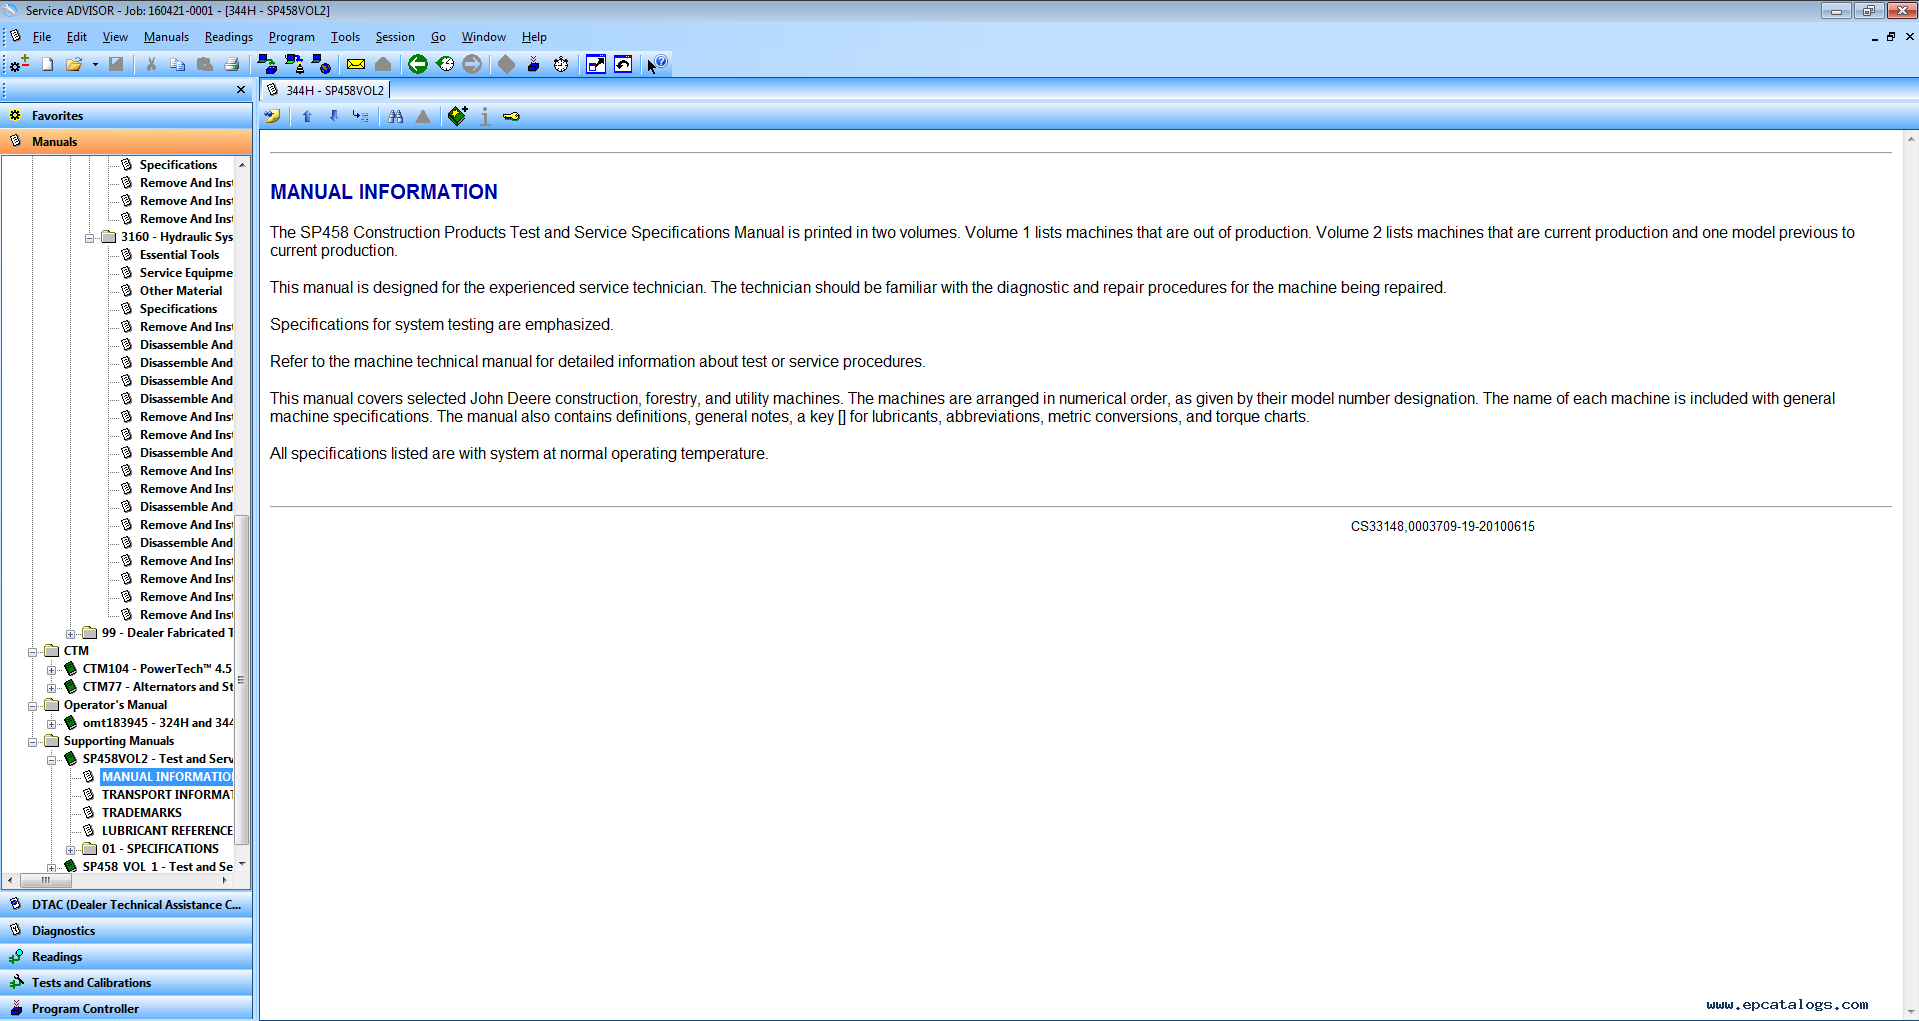Click the envelope mail icon in toolbar
Screen dimensions: 1919x1021
(x=356, y=64)
